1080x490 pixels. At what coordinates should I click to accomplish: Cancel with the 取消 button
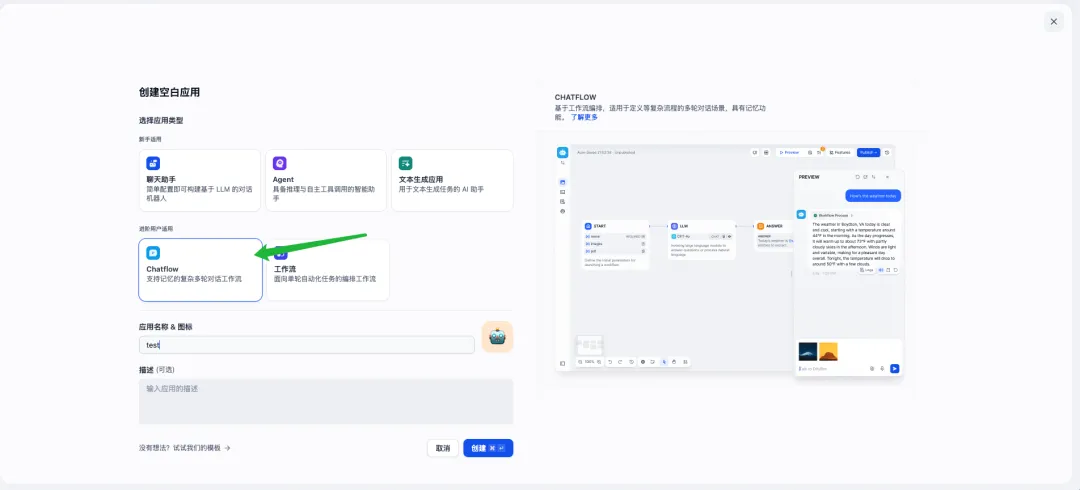point(443,448)
